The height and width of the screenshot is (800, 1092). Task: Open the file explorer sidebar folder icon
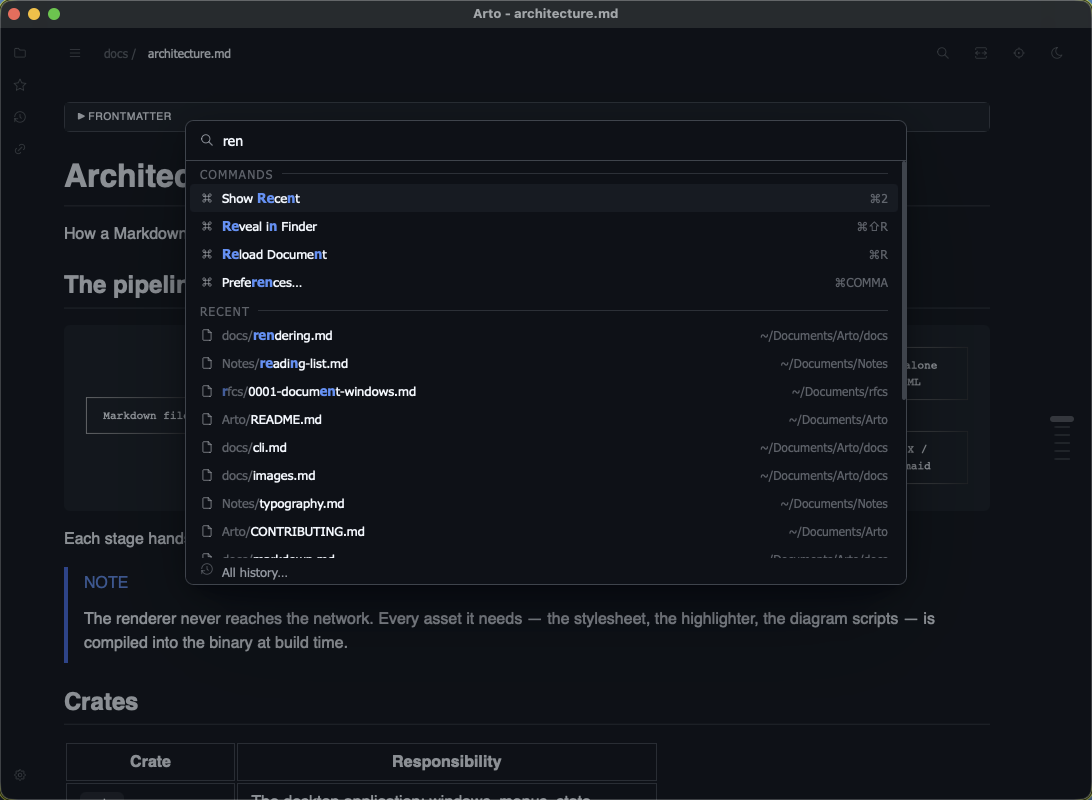(x=20, y=53)
